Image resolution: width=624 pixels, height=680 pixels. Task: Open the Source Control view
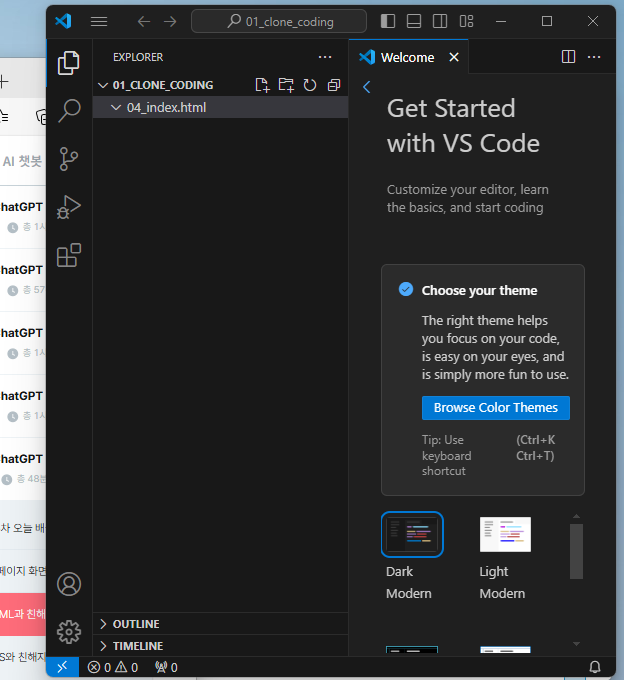pos(69,159)
